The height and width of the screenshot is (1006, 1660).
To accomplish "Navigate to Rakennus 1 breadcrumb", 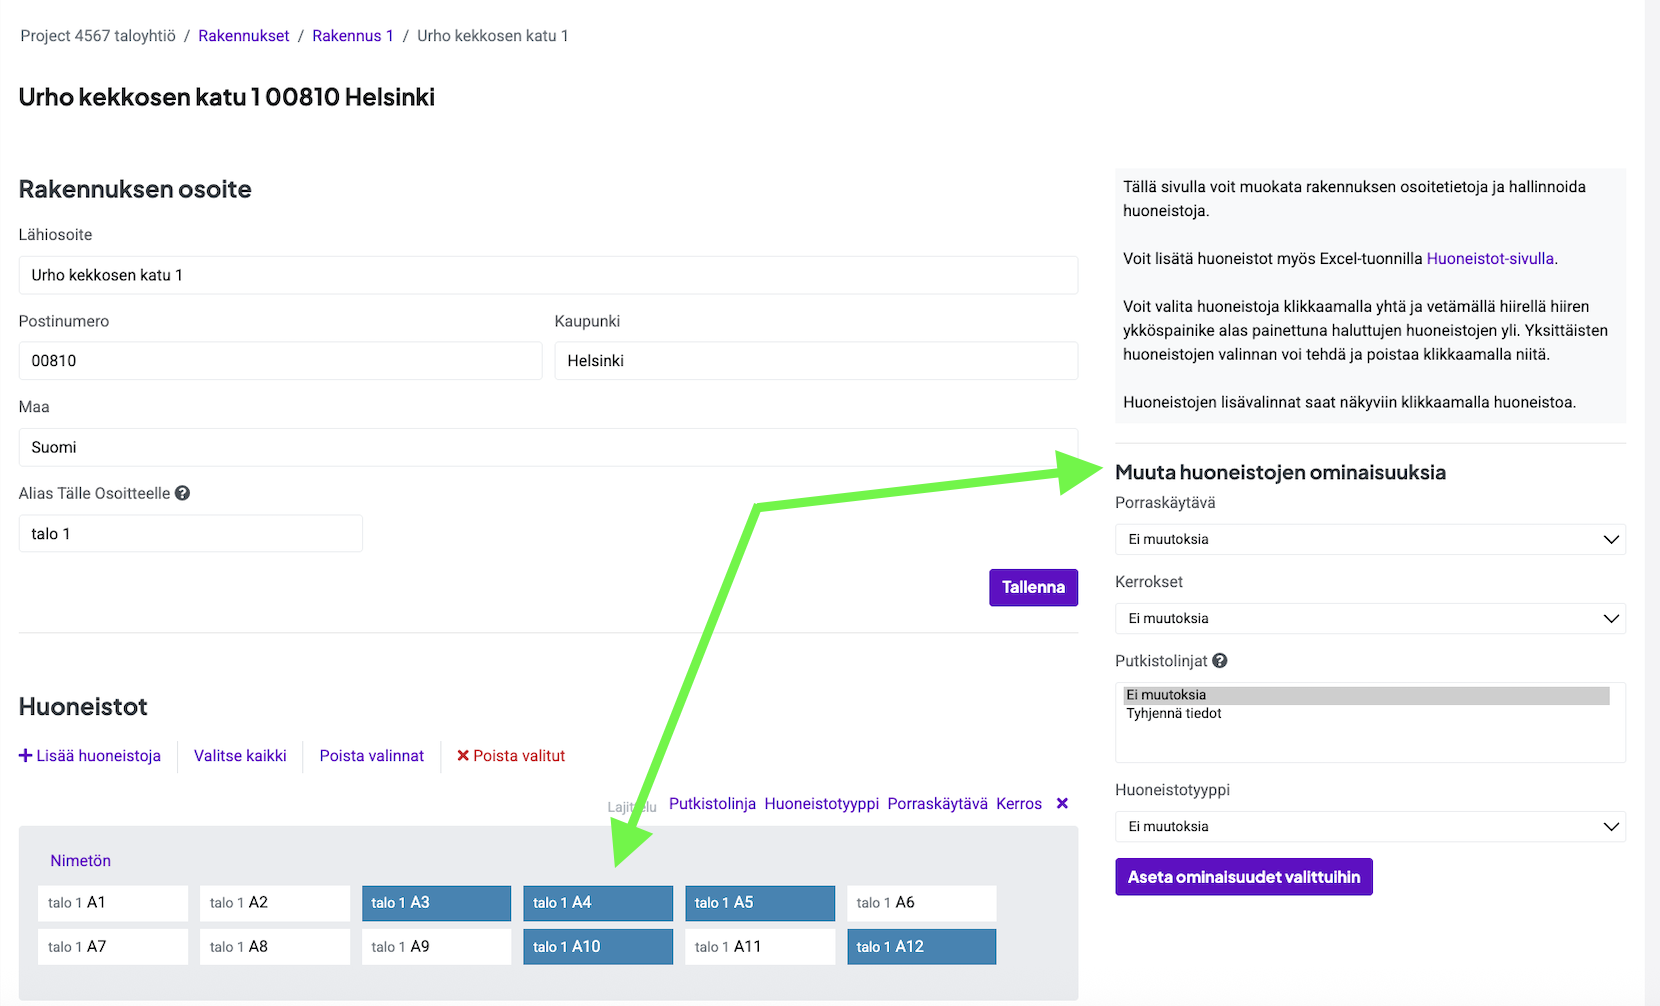I will coord(352,36).
